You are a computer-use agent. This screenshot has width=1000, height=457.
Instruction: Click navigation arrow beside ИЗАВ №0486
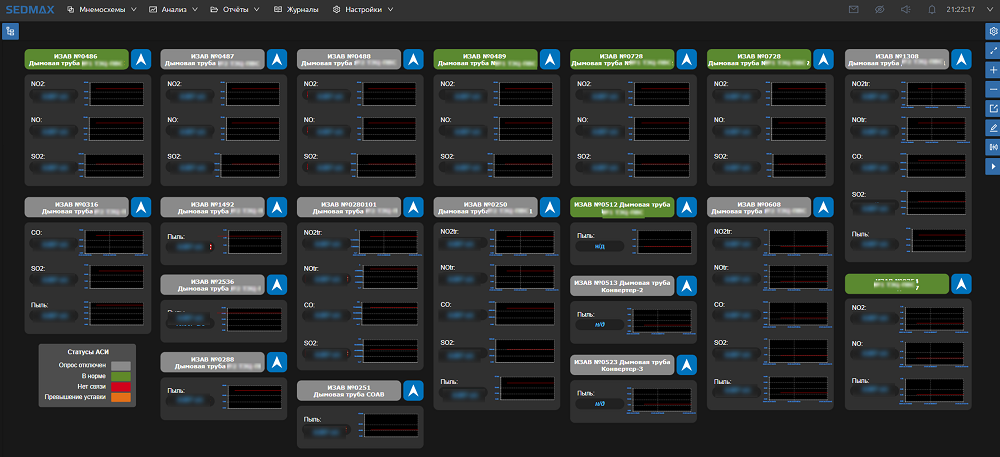click(x=141, y=60)
